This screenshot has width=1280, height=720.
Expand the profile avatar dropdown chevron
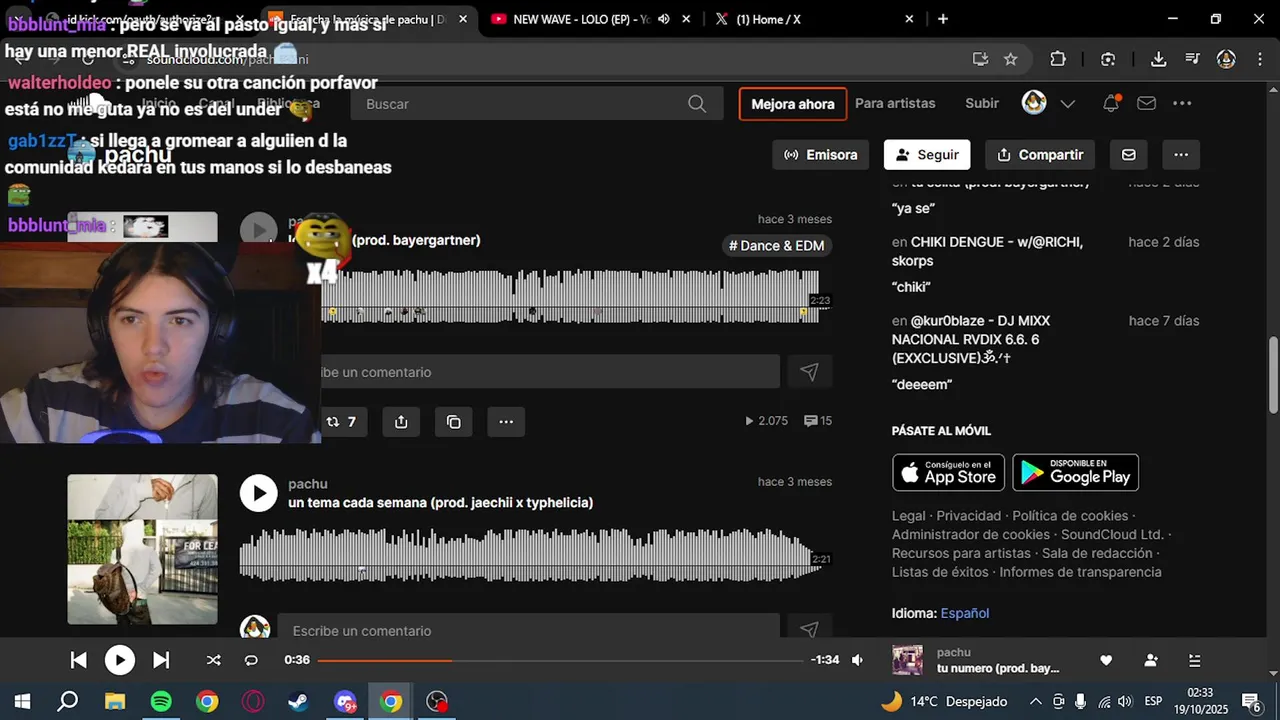(1068, 103)
